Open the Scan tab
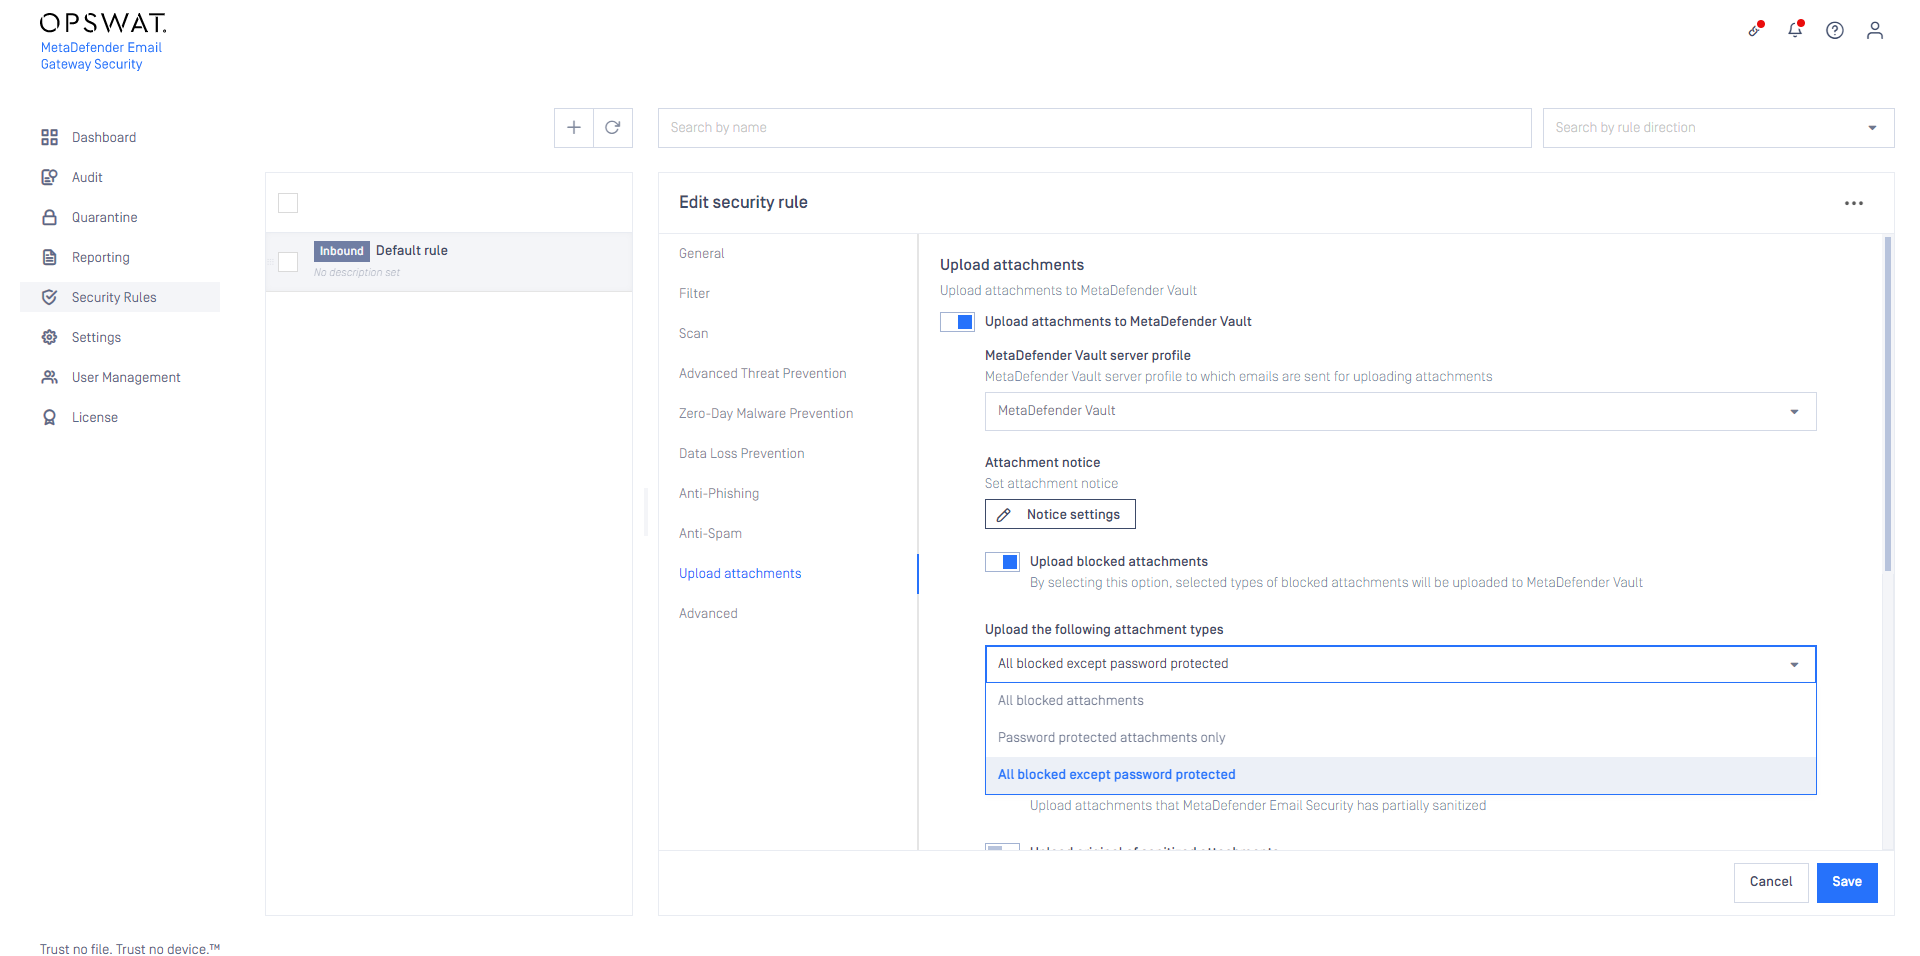The image size is (1920, 956). click(x=693, y=333)
